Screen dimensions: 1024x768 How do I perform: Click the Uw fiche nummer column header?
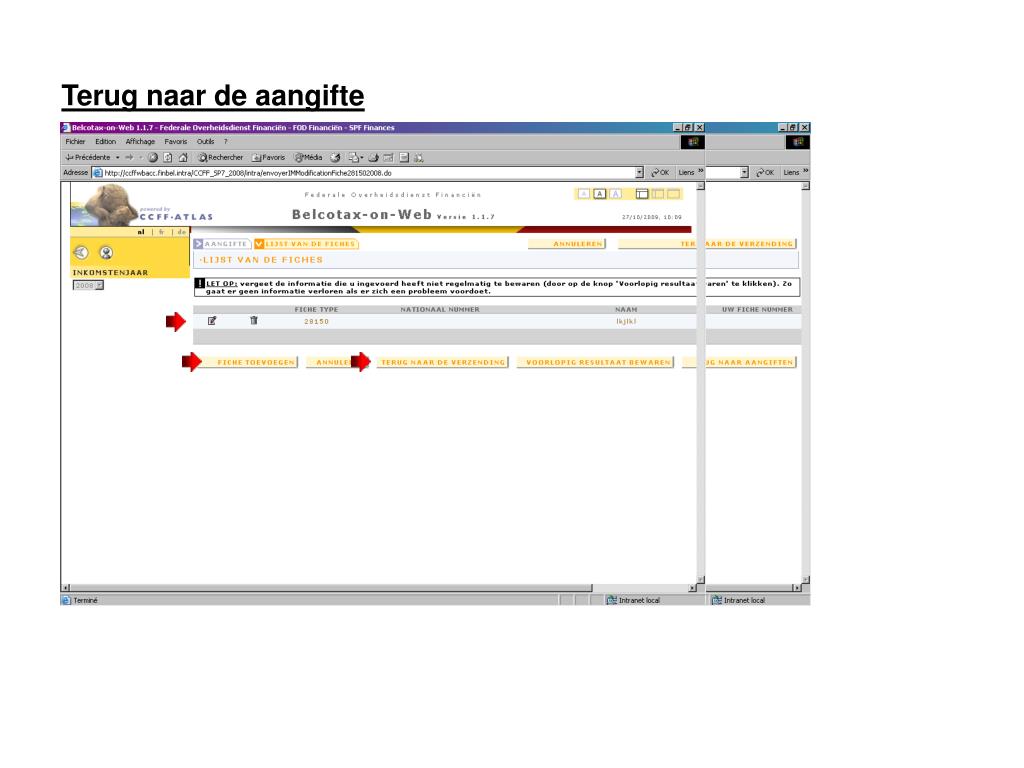click(x=757, y=310)
